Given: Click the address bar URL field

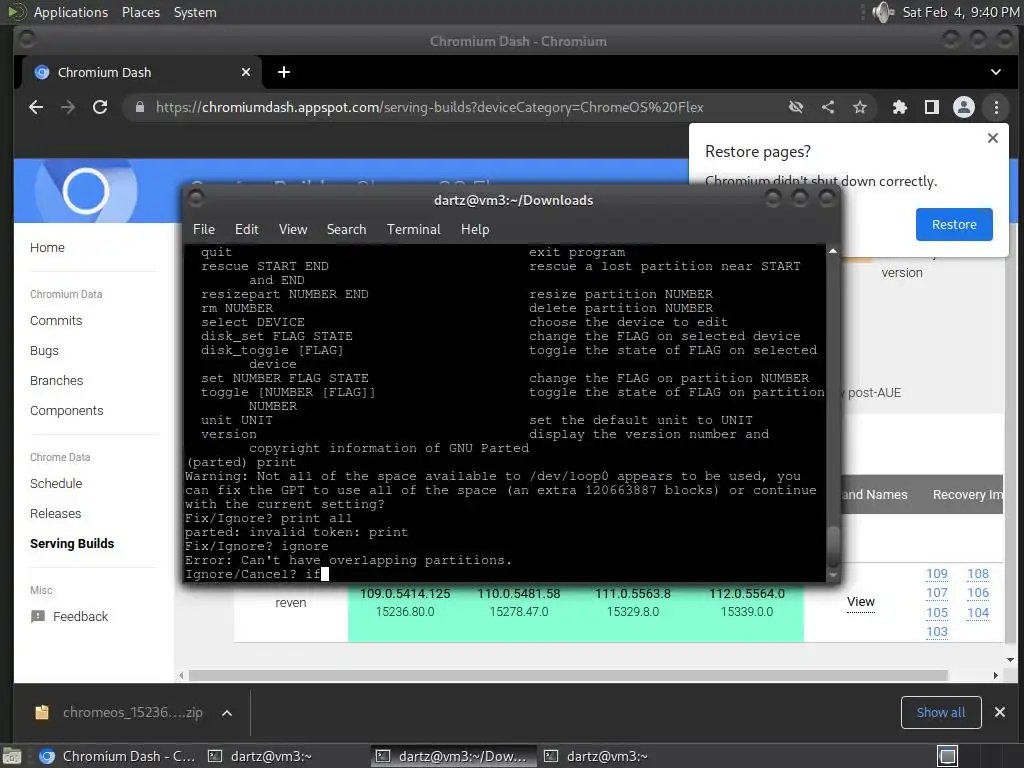Looking at the screenshot, I should 429,107.
